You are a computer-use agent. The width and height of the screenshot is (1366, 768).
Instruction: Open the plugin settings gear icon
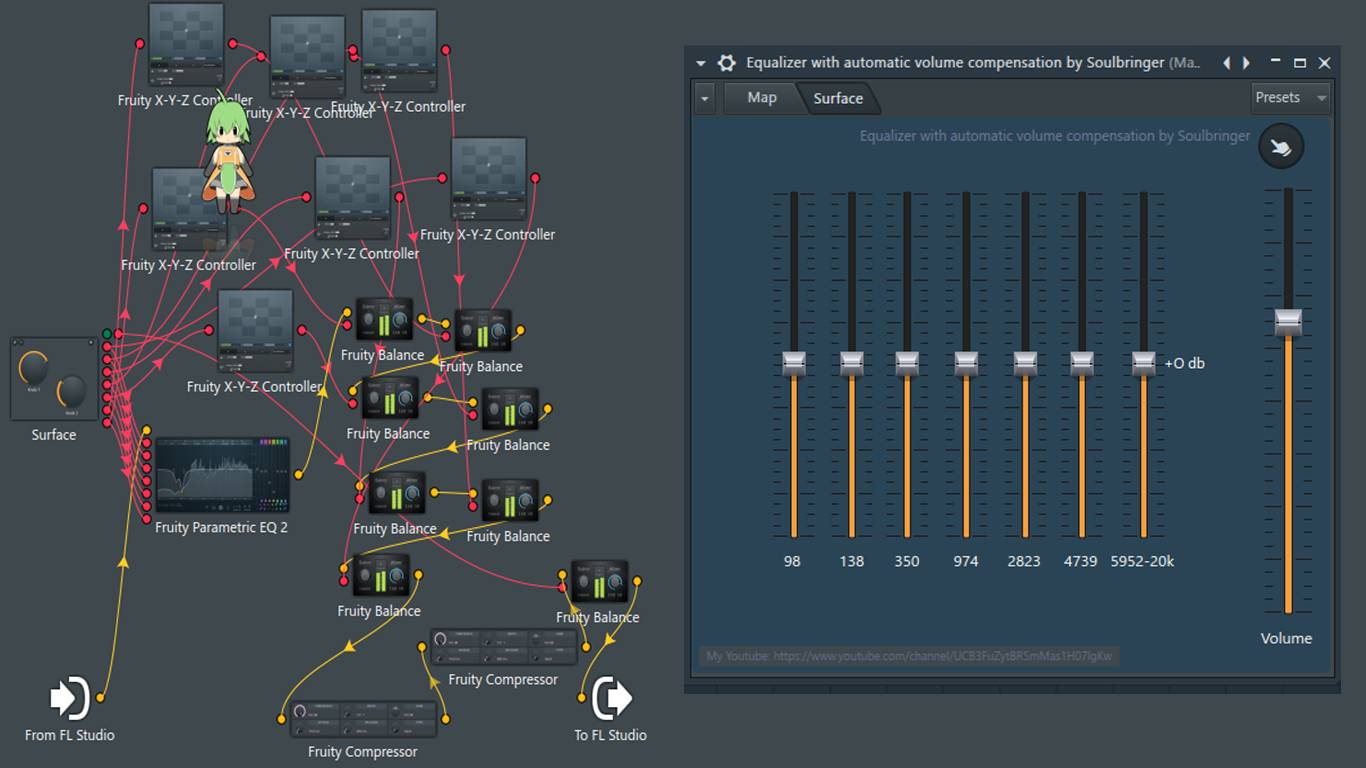tap(727, 62)
